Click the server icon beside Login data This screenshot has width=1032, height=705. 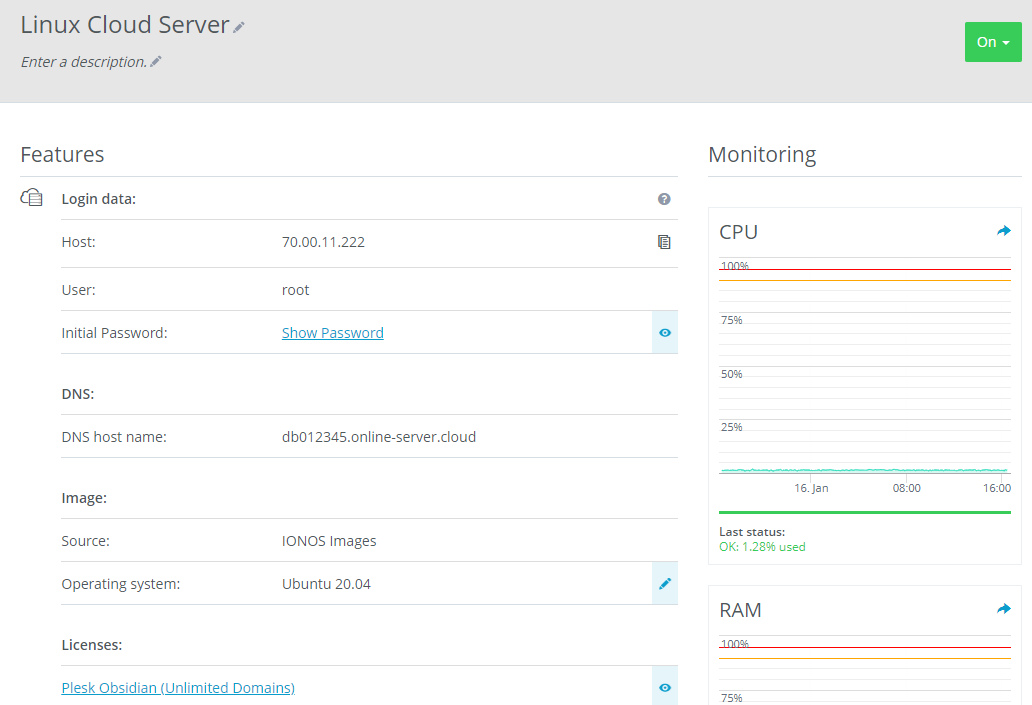(32, 198)
